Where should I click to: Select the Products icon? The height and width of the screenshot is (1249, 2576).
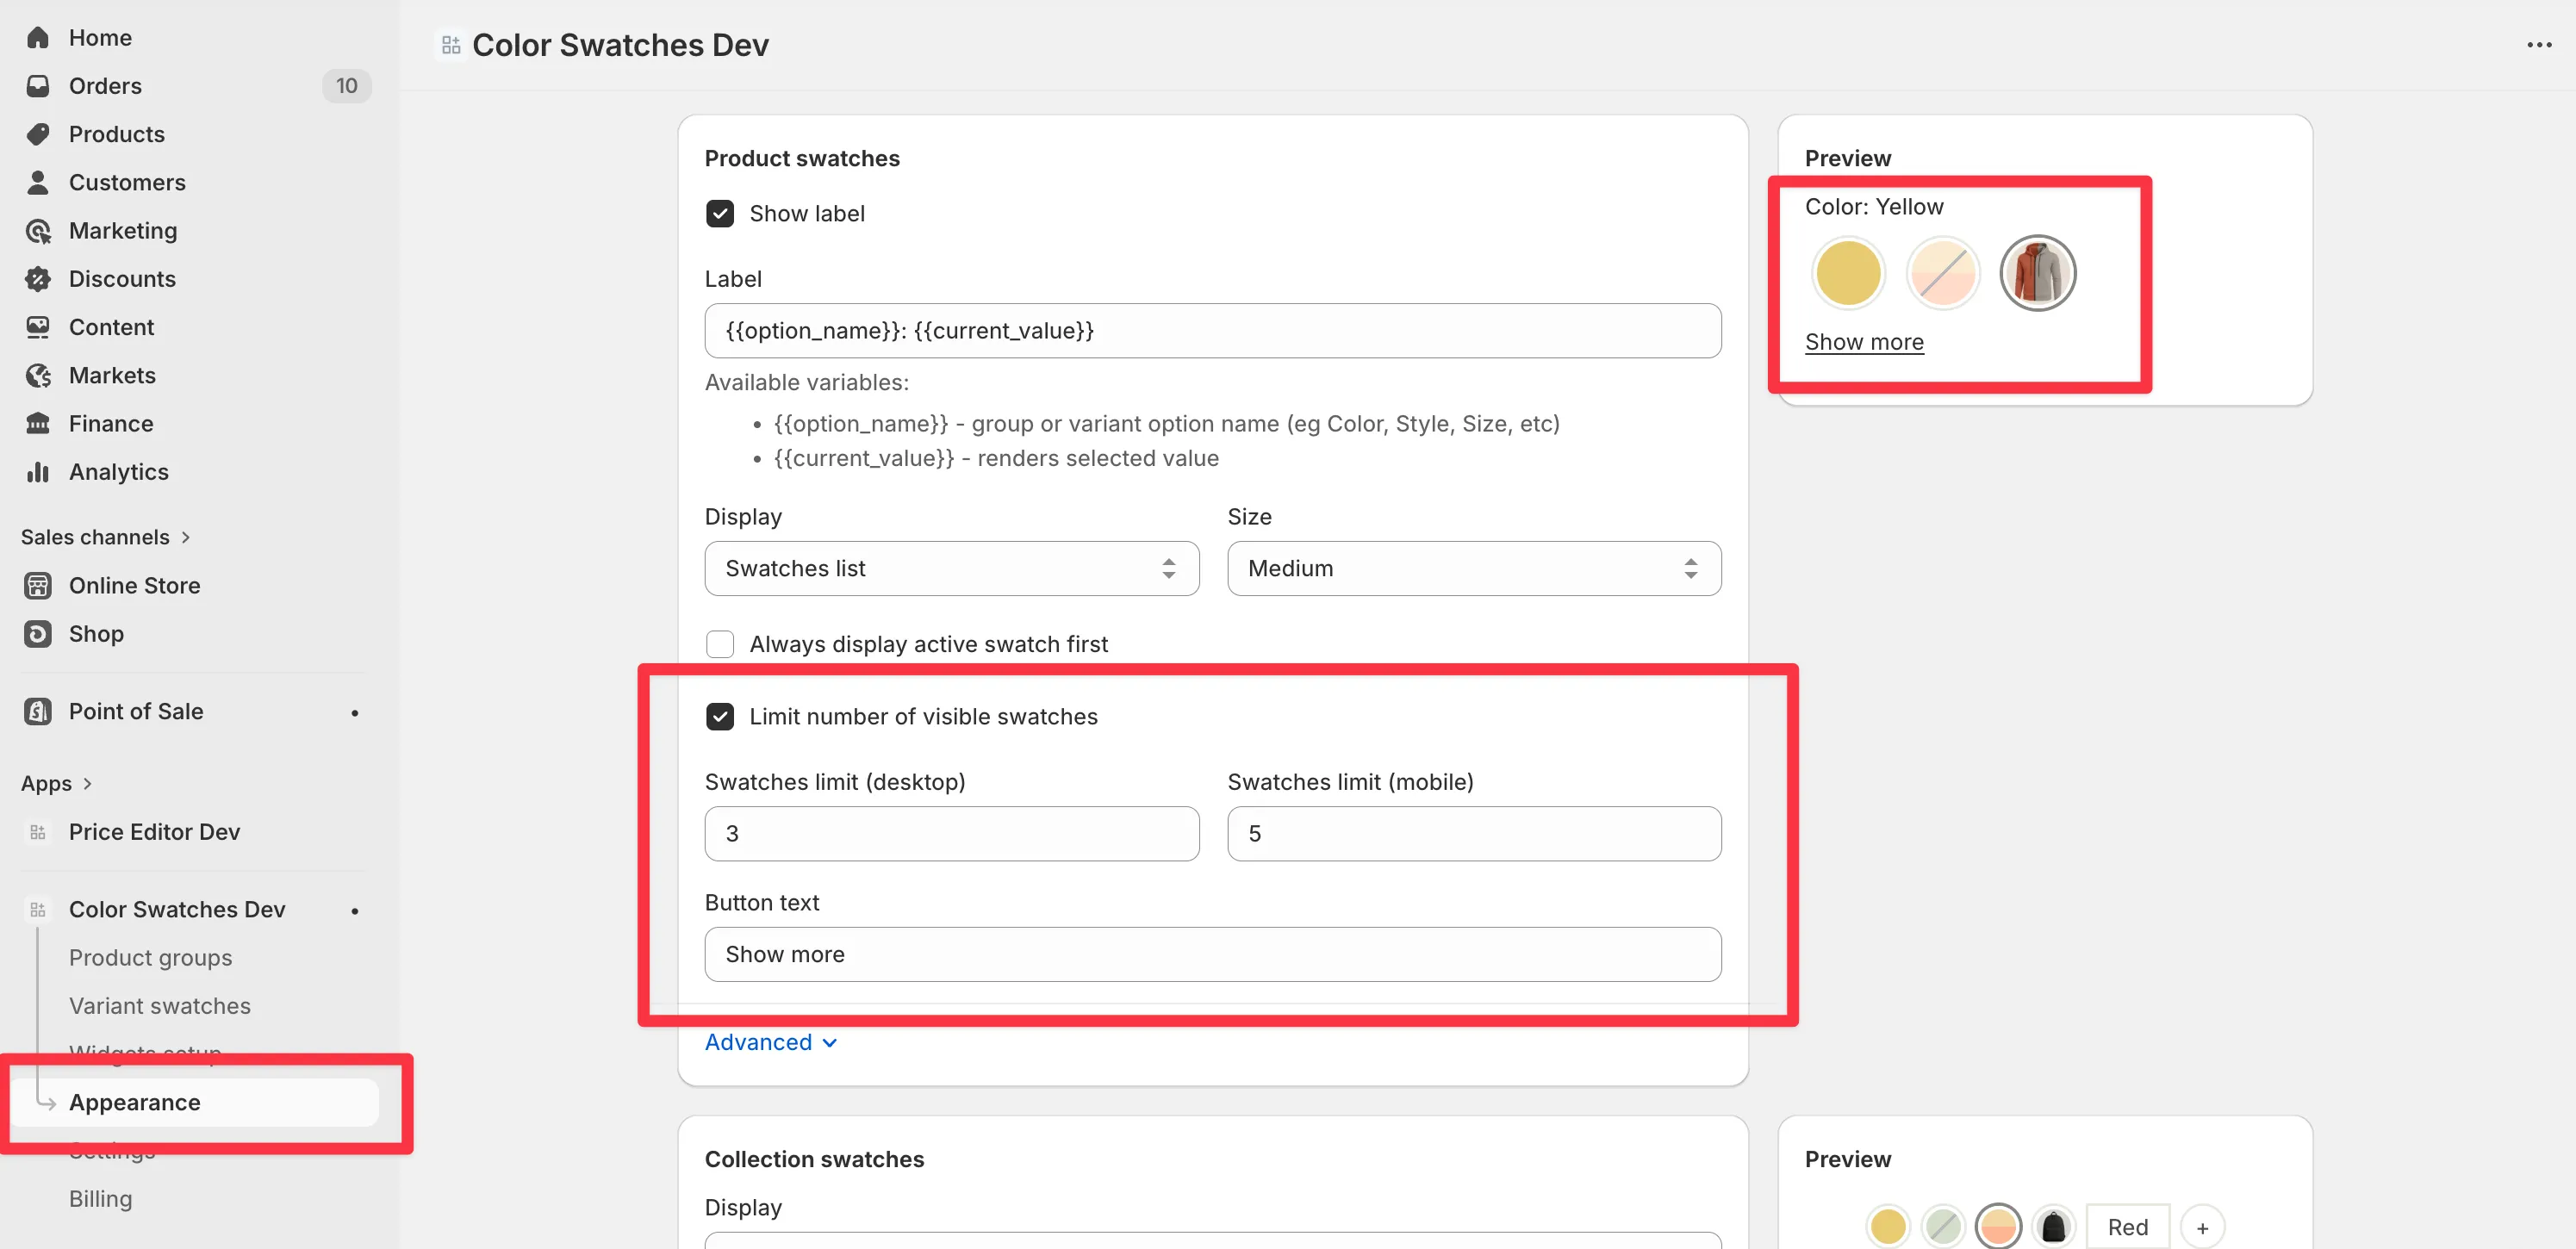click(38, 134)
